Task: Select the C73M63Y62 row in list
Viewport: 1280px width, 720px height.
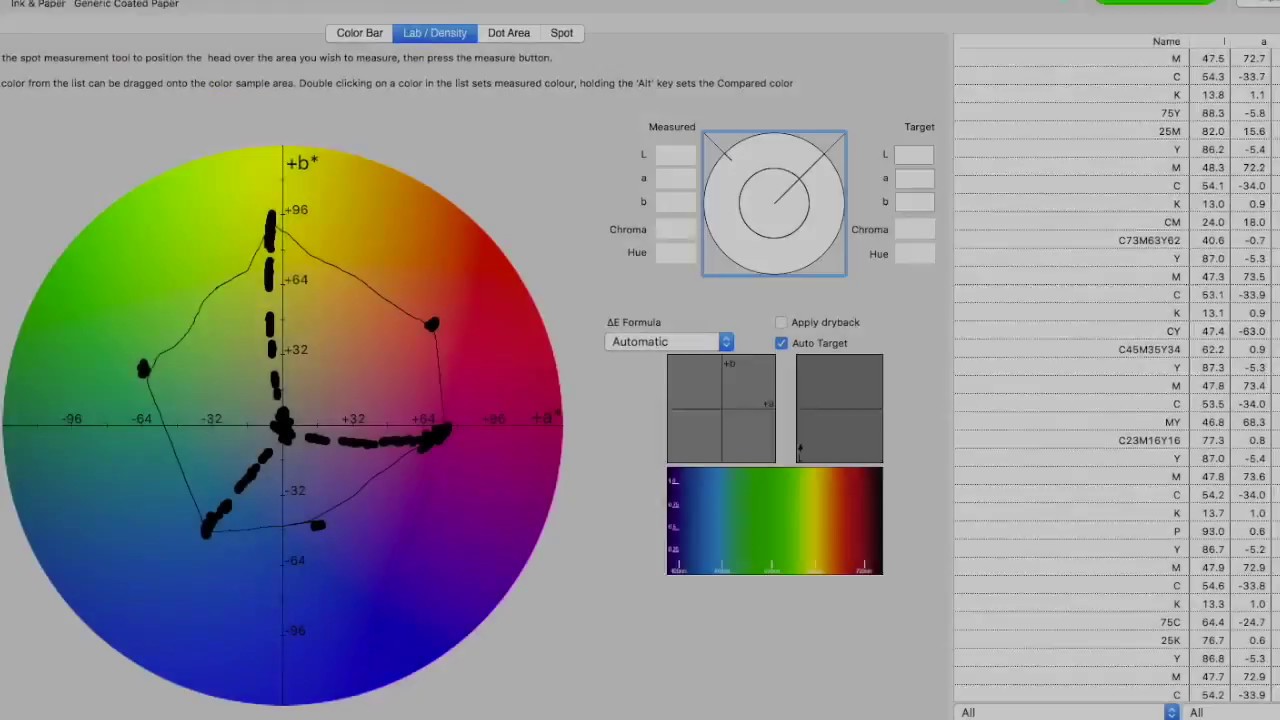Action: tap(1117, 240)
